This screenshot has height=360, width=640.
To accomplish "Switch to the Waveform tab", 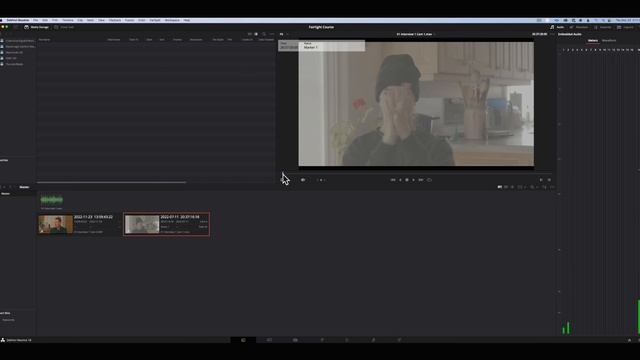I will click(609, 40).
